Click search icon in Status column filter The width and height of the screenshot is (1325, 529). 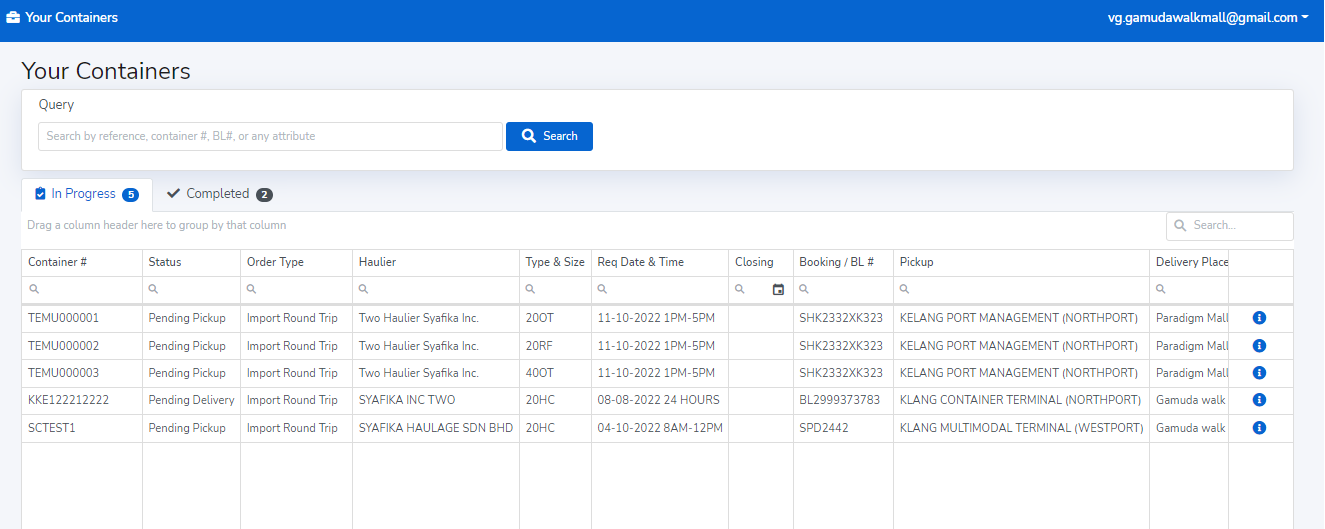pyautogui.click(x=154, y=290)
